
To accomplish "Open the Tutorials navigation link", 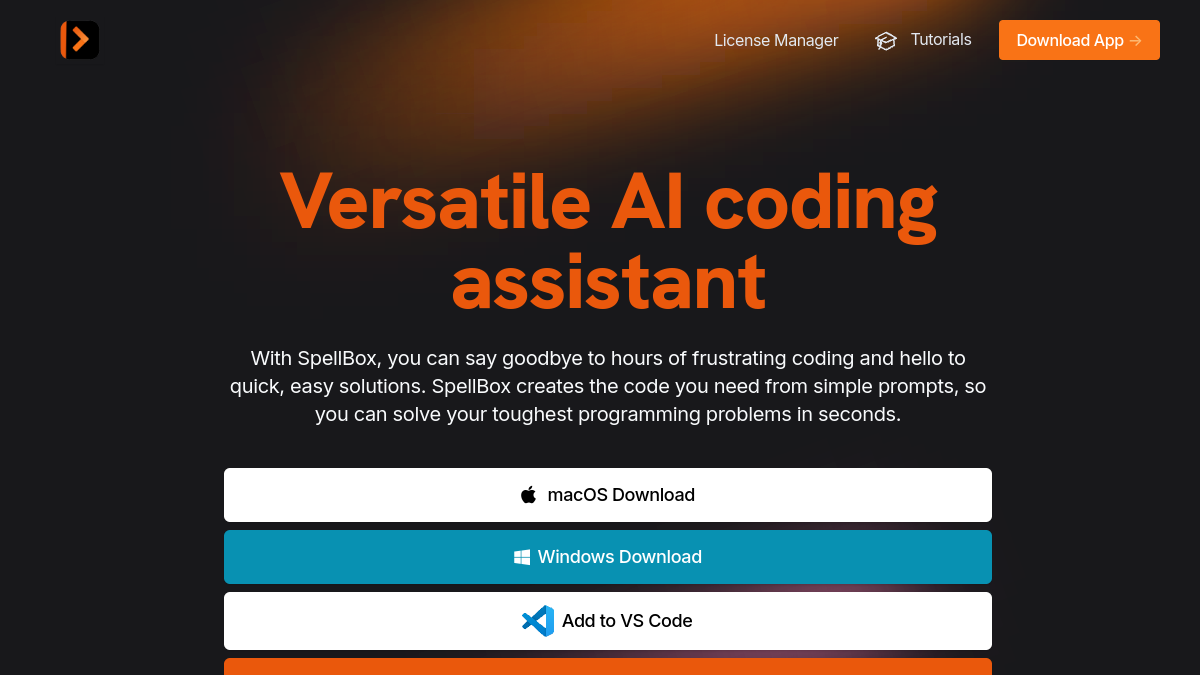I will tap(923, 40).
